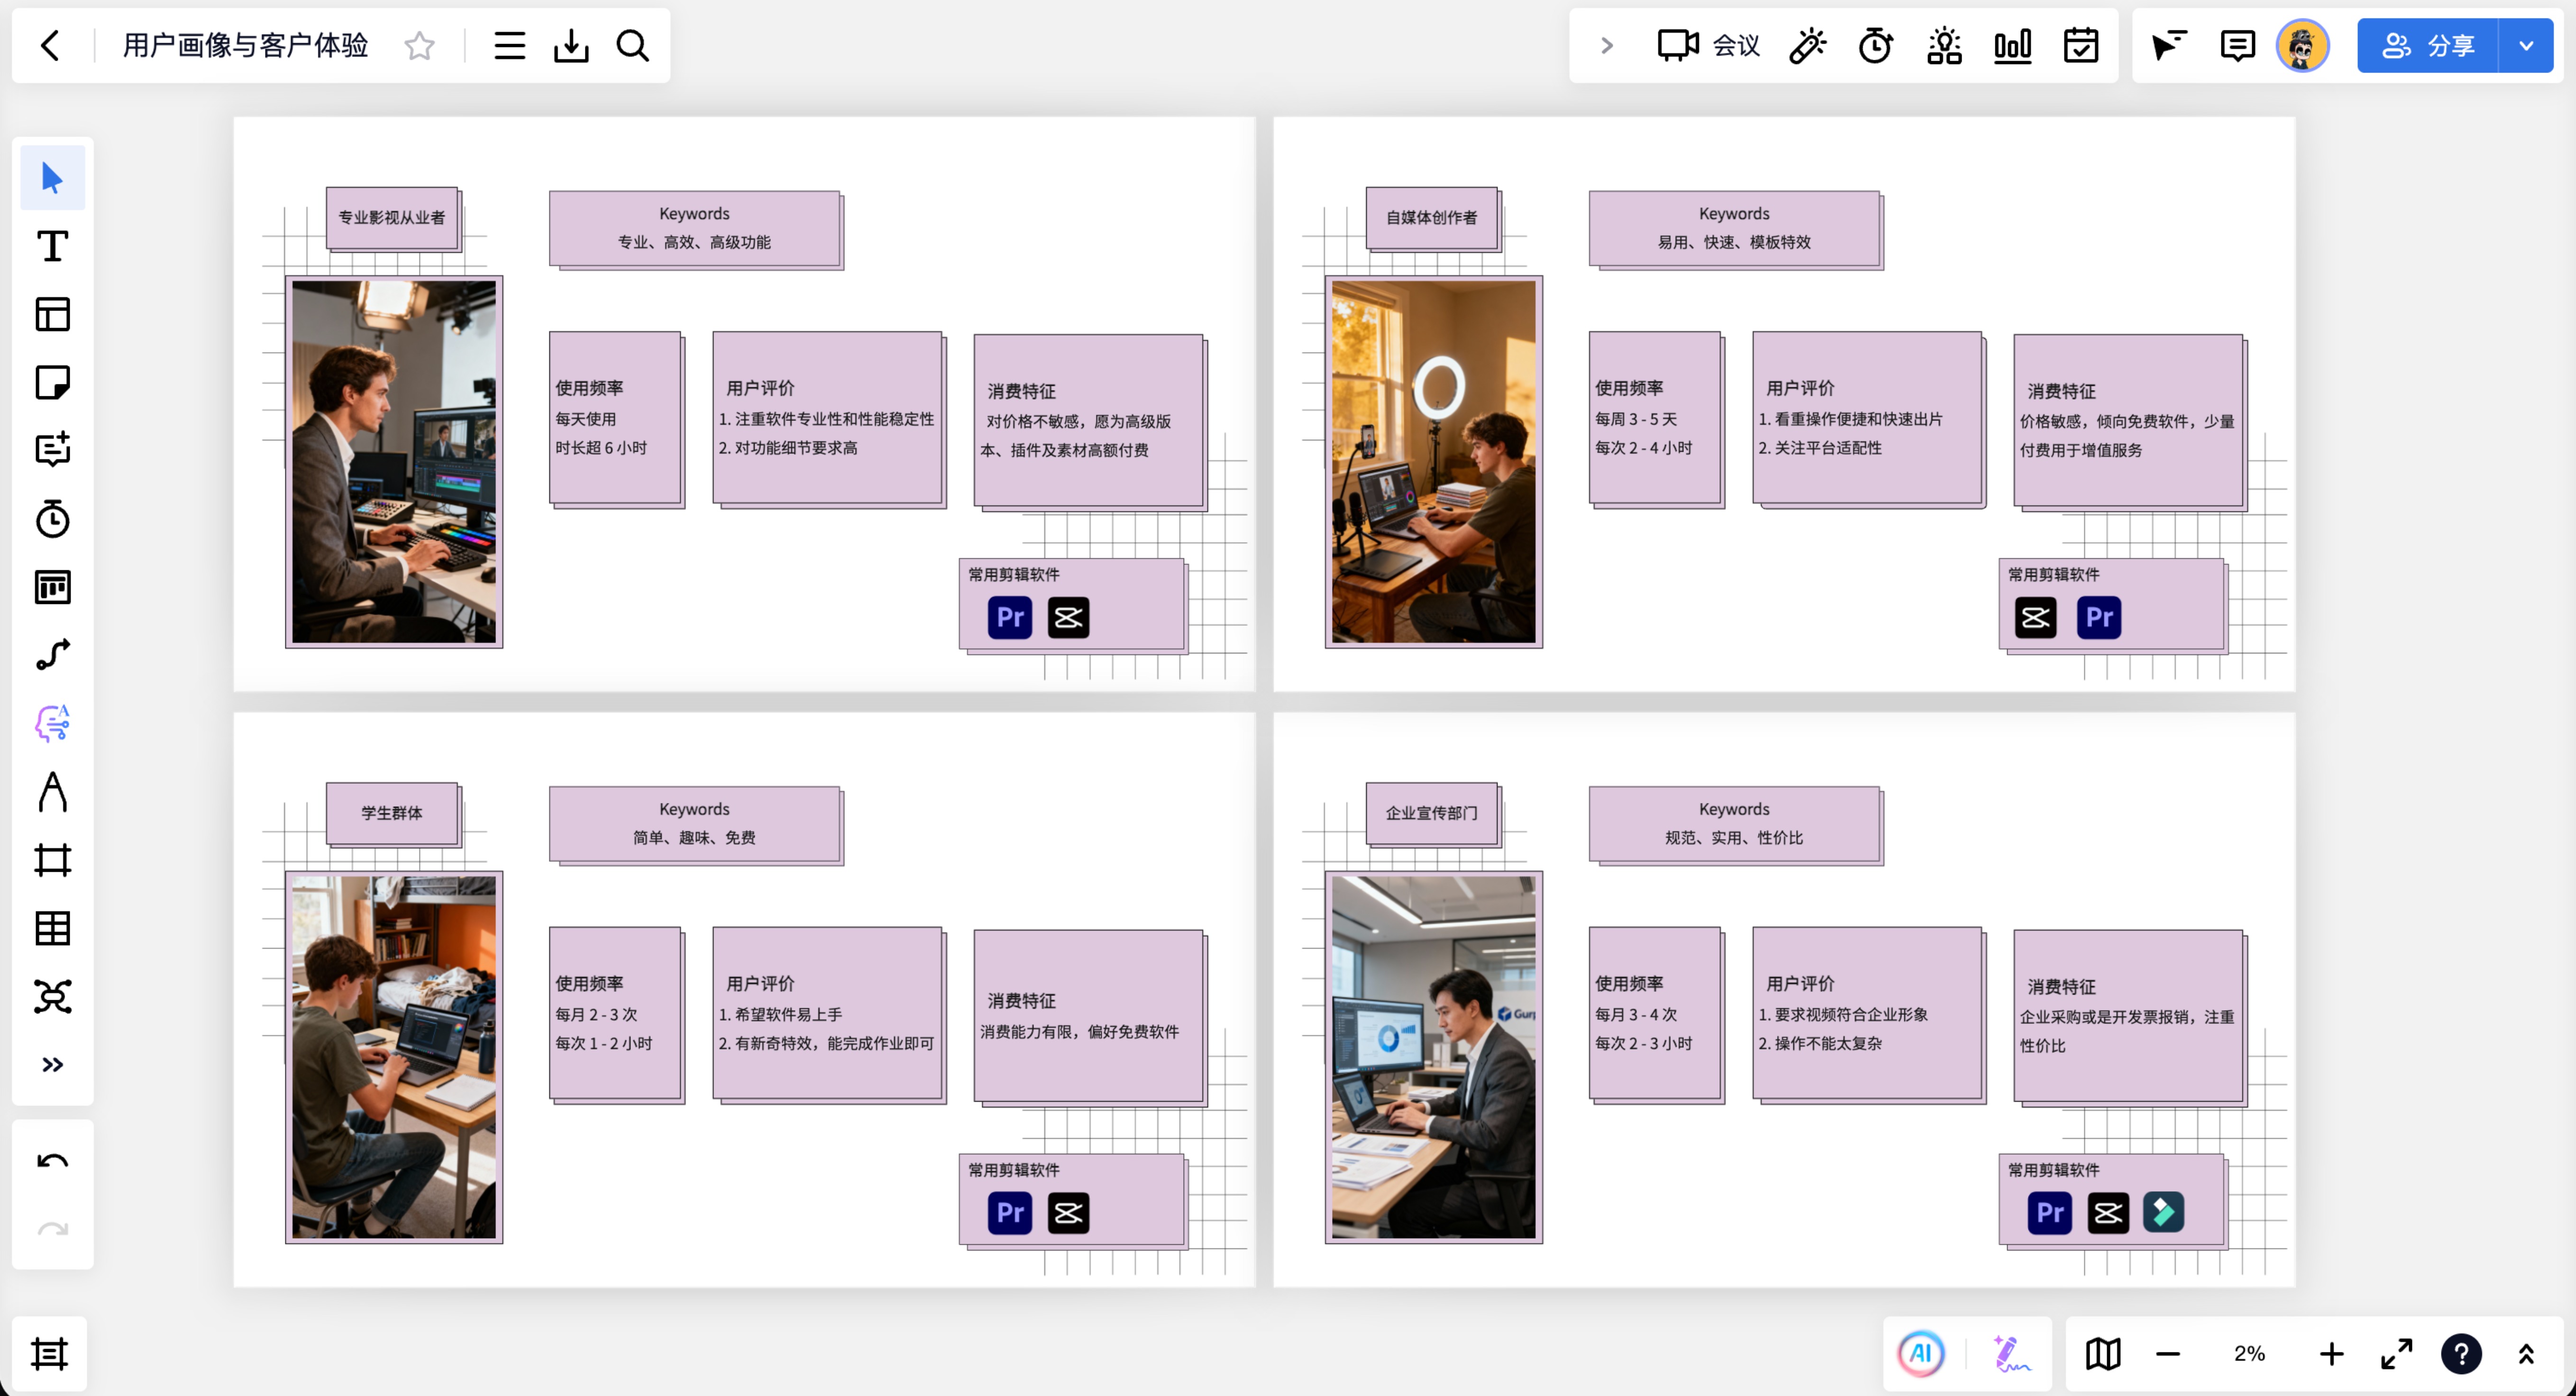Expand the share dropdown arrow

(x=2526, y=45)
